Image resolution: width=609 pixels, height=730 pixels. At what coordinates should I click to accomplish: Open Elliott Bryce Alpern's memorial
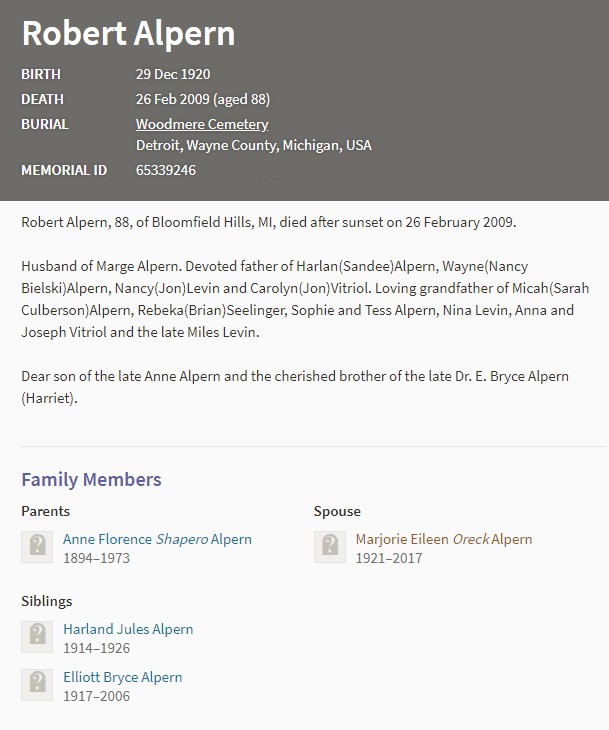click(122, 677)
